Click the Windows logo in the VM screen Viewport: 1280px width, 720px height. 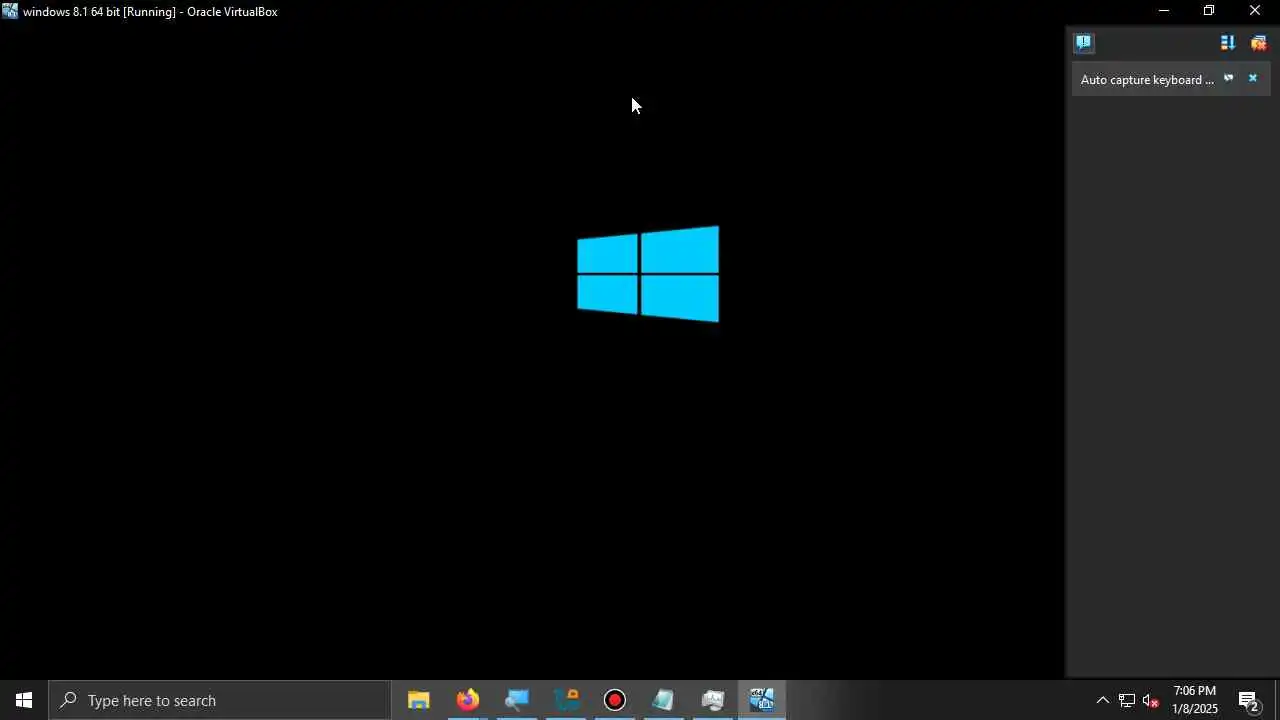(x=648, y=274)
